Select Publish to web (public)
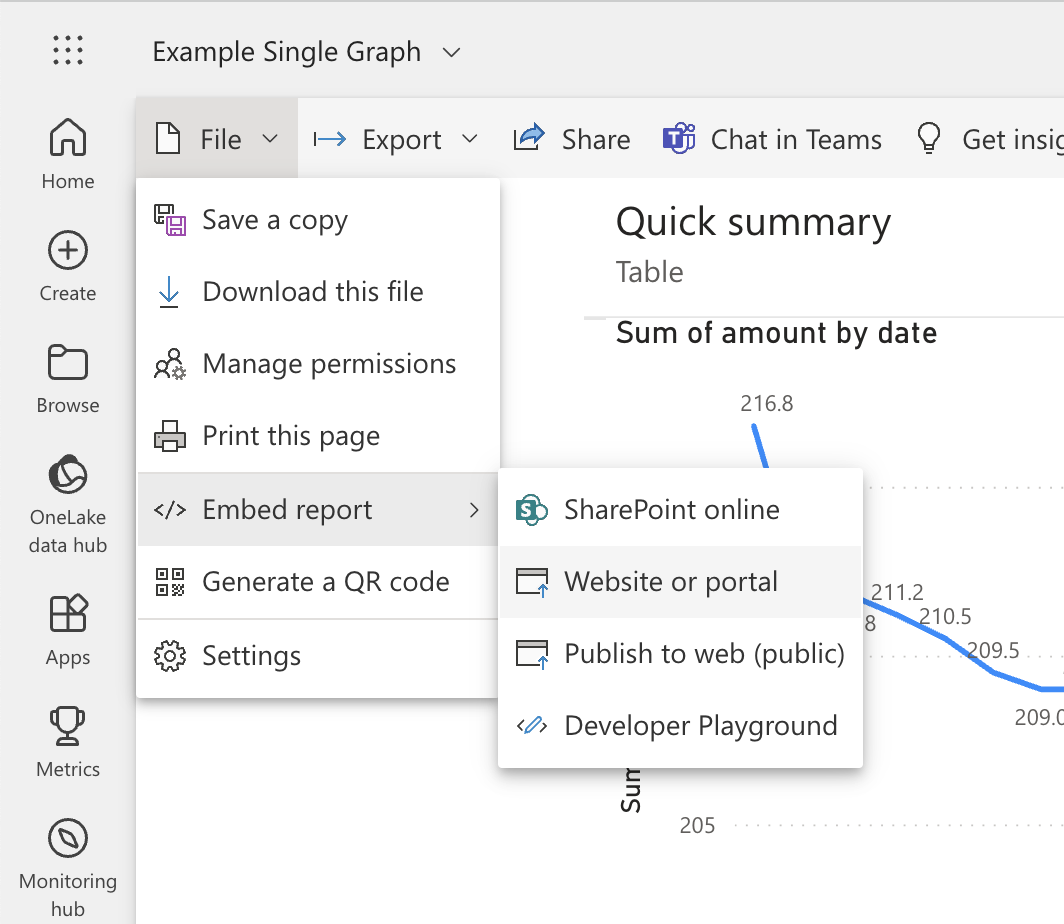 click(704, 654)
